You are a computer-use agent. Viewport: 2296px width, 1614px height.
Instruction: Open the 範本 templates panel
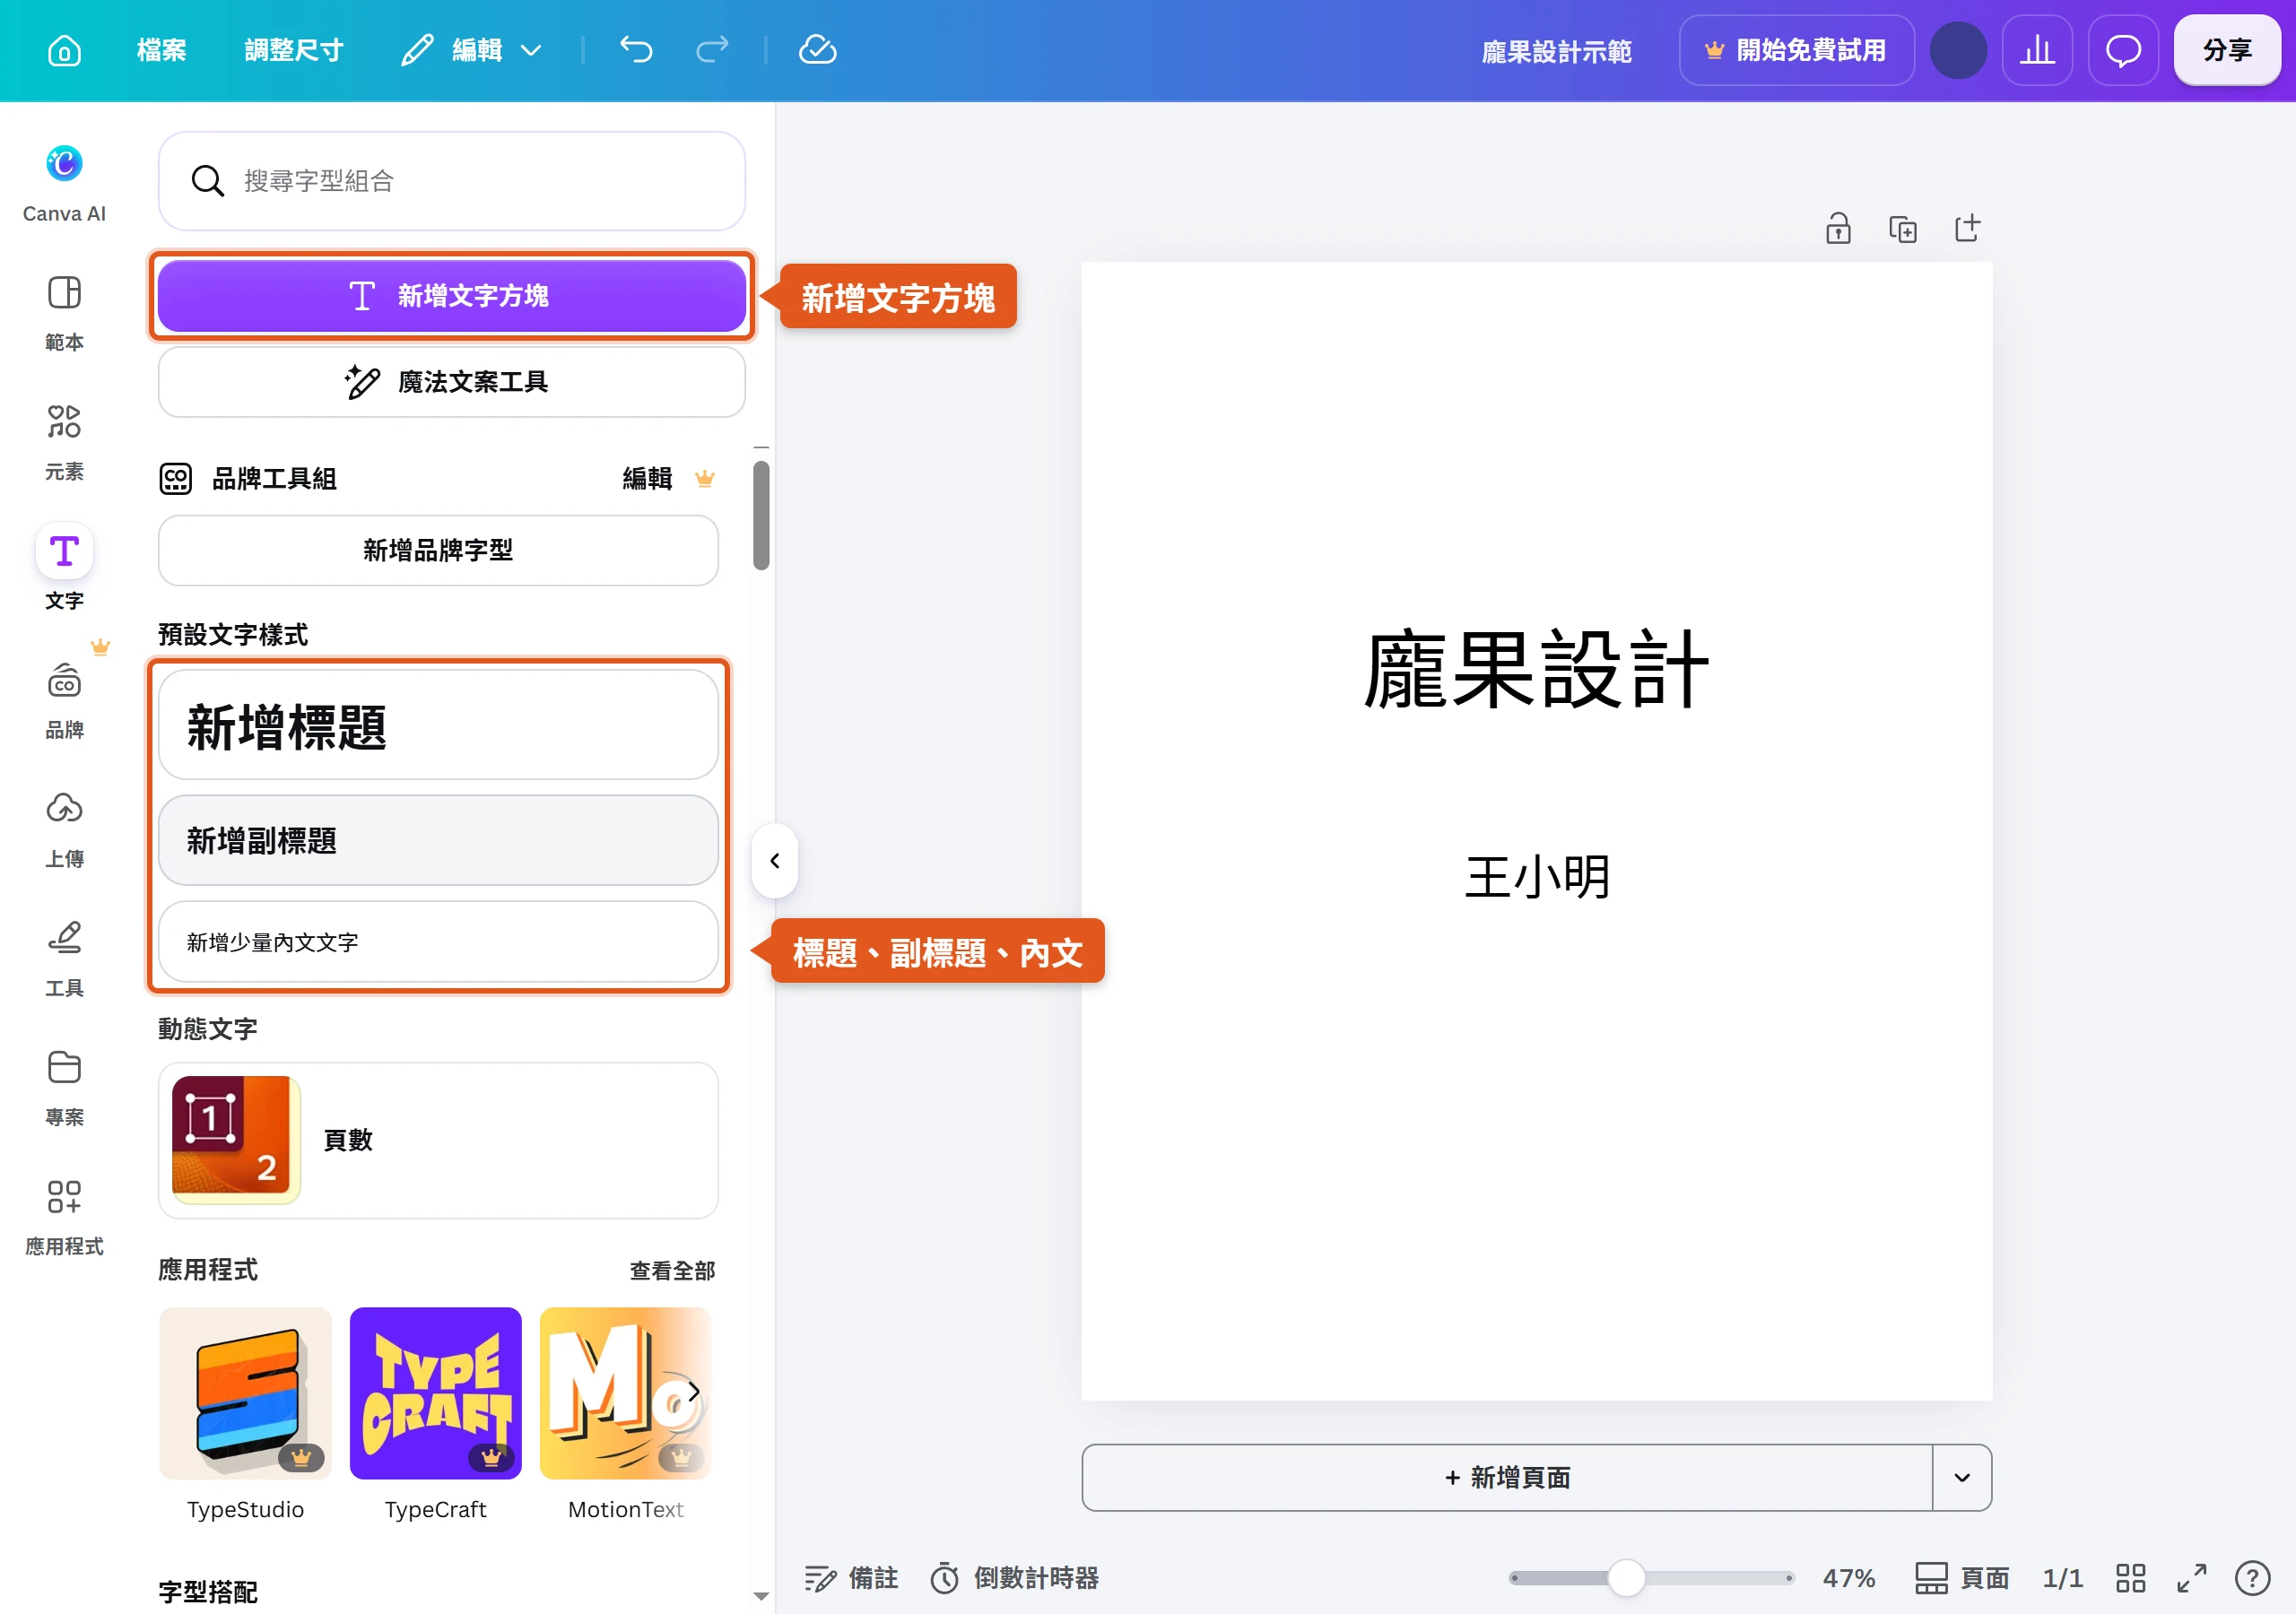click(x=64, y=313)
